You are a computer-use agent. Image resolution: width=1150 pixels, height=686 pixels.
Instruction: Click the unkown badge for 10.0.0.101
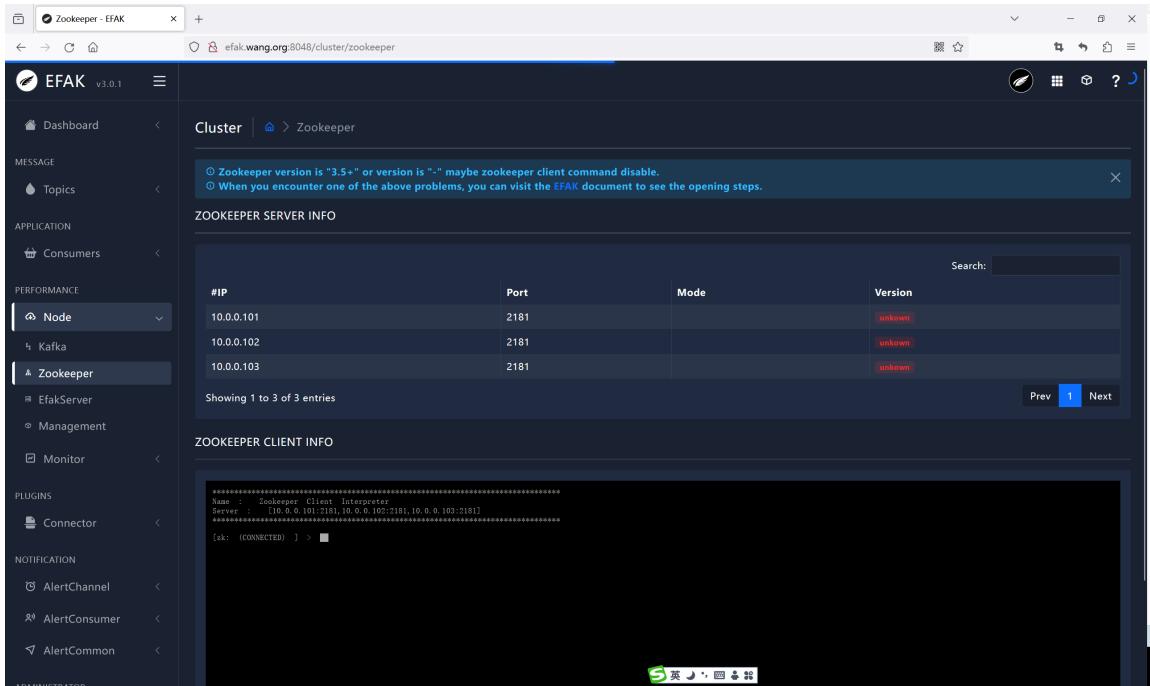coord(894,318)
